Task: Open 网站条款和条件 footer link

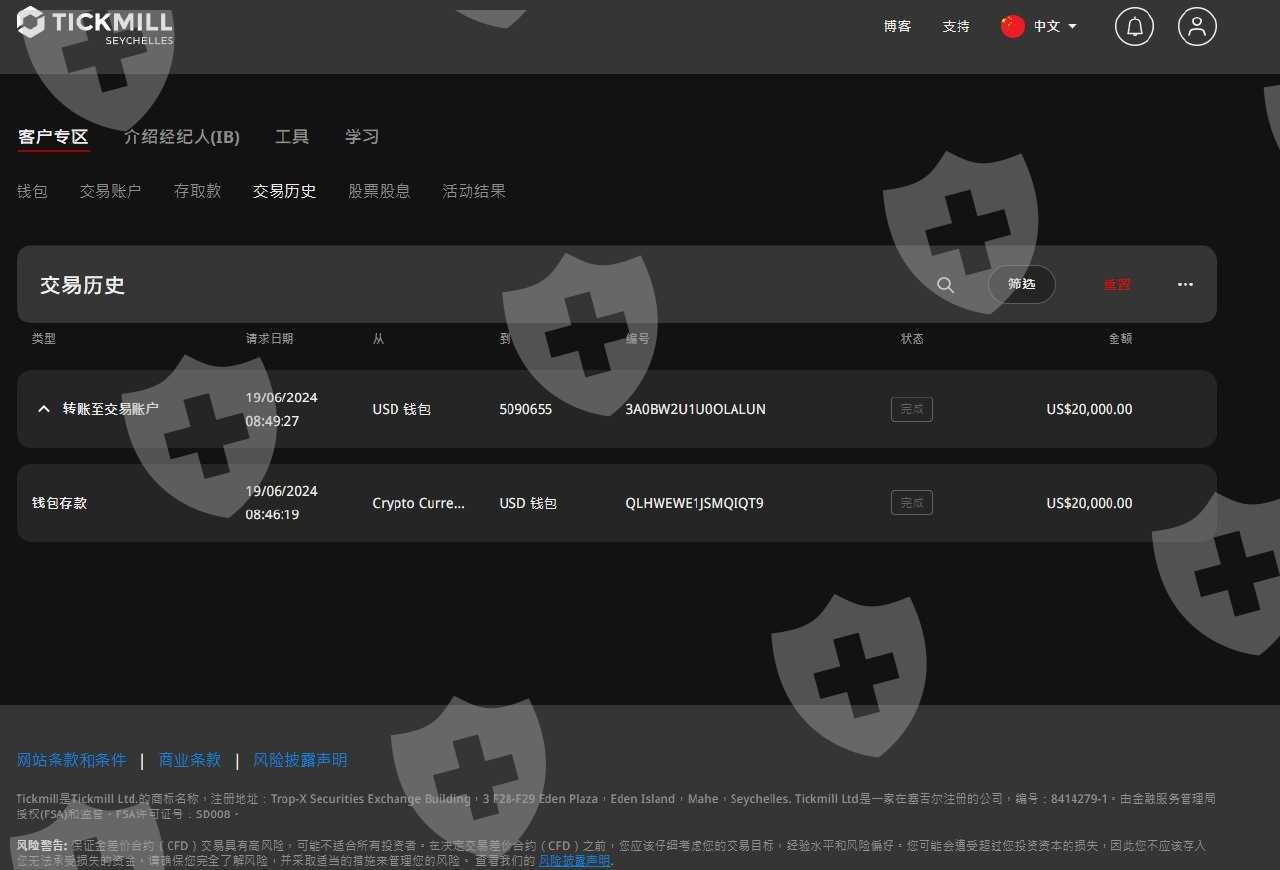Action: (72, 760)
